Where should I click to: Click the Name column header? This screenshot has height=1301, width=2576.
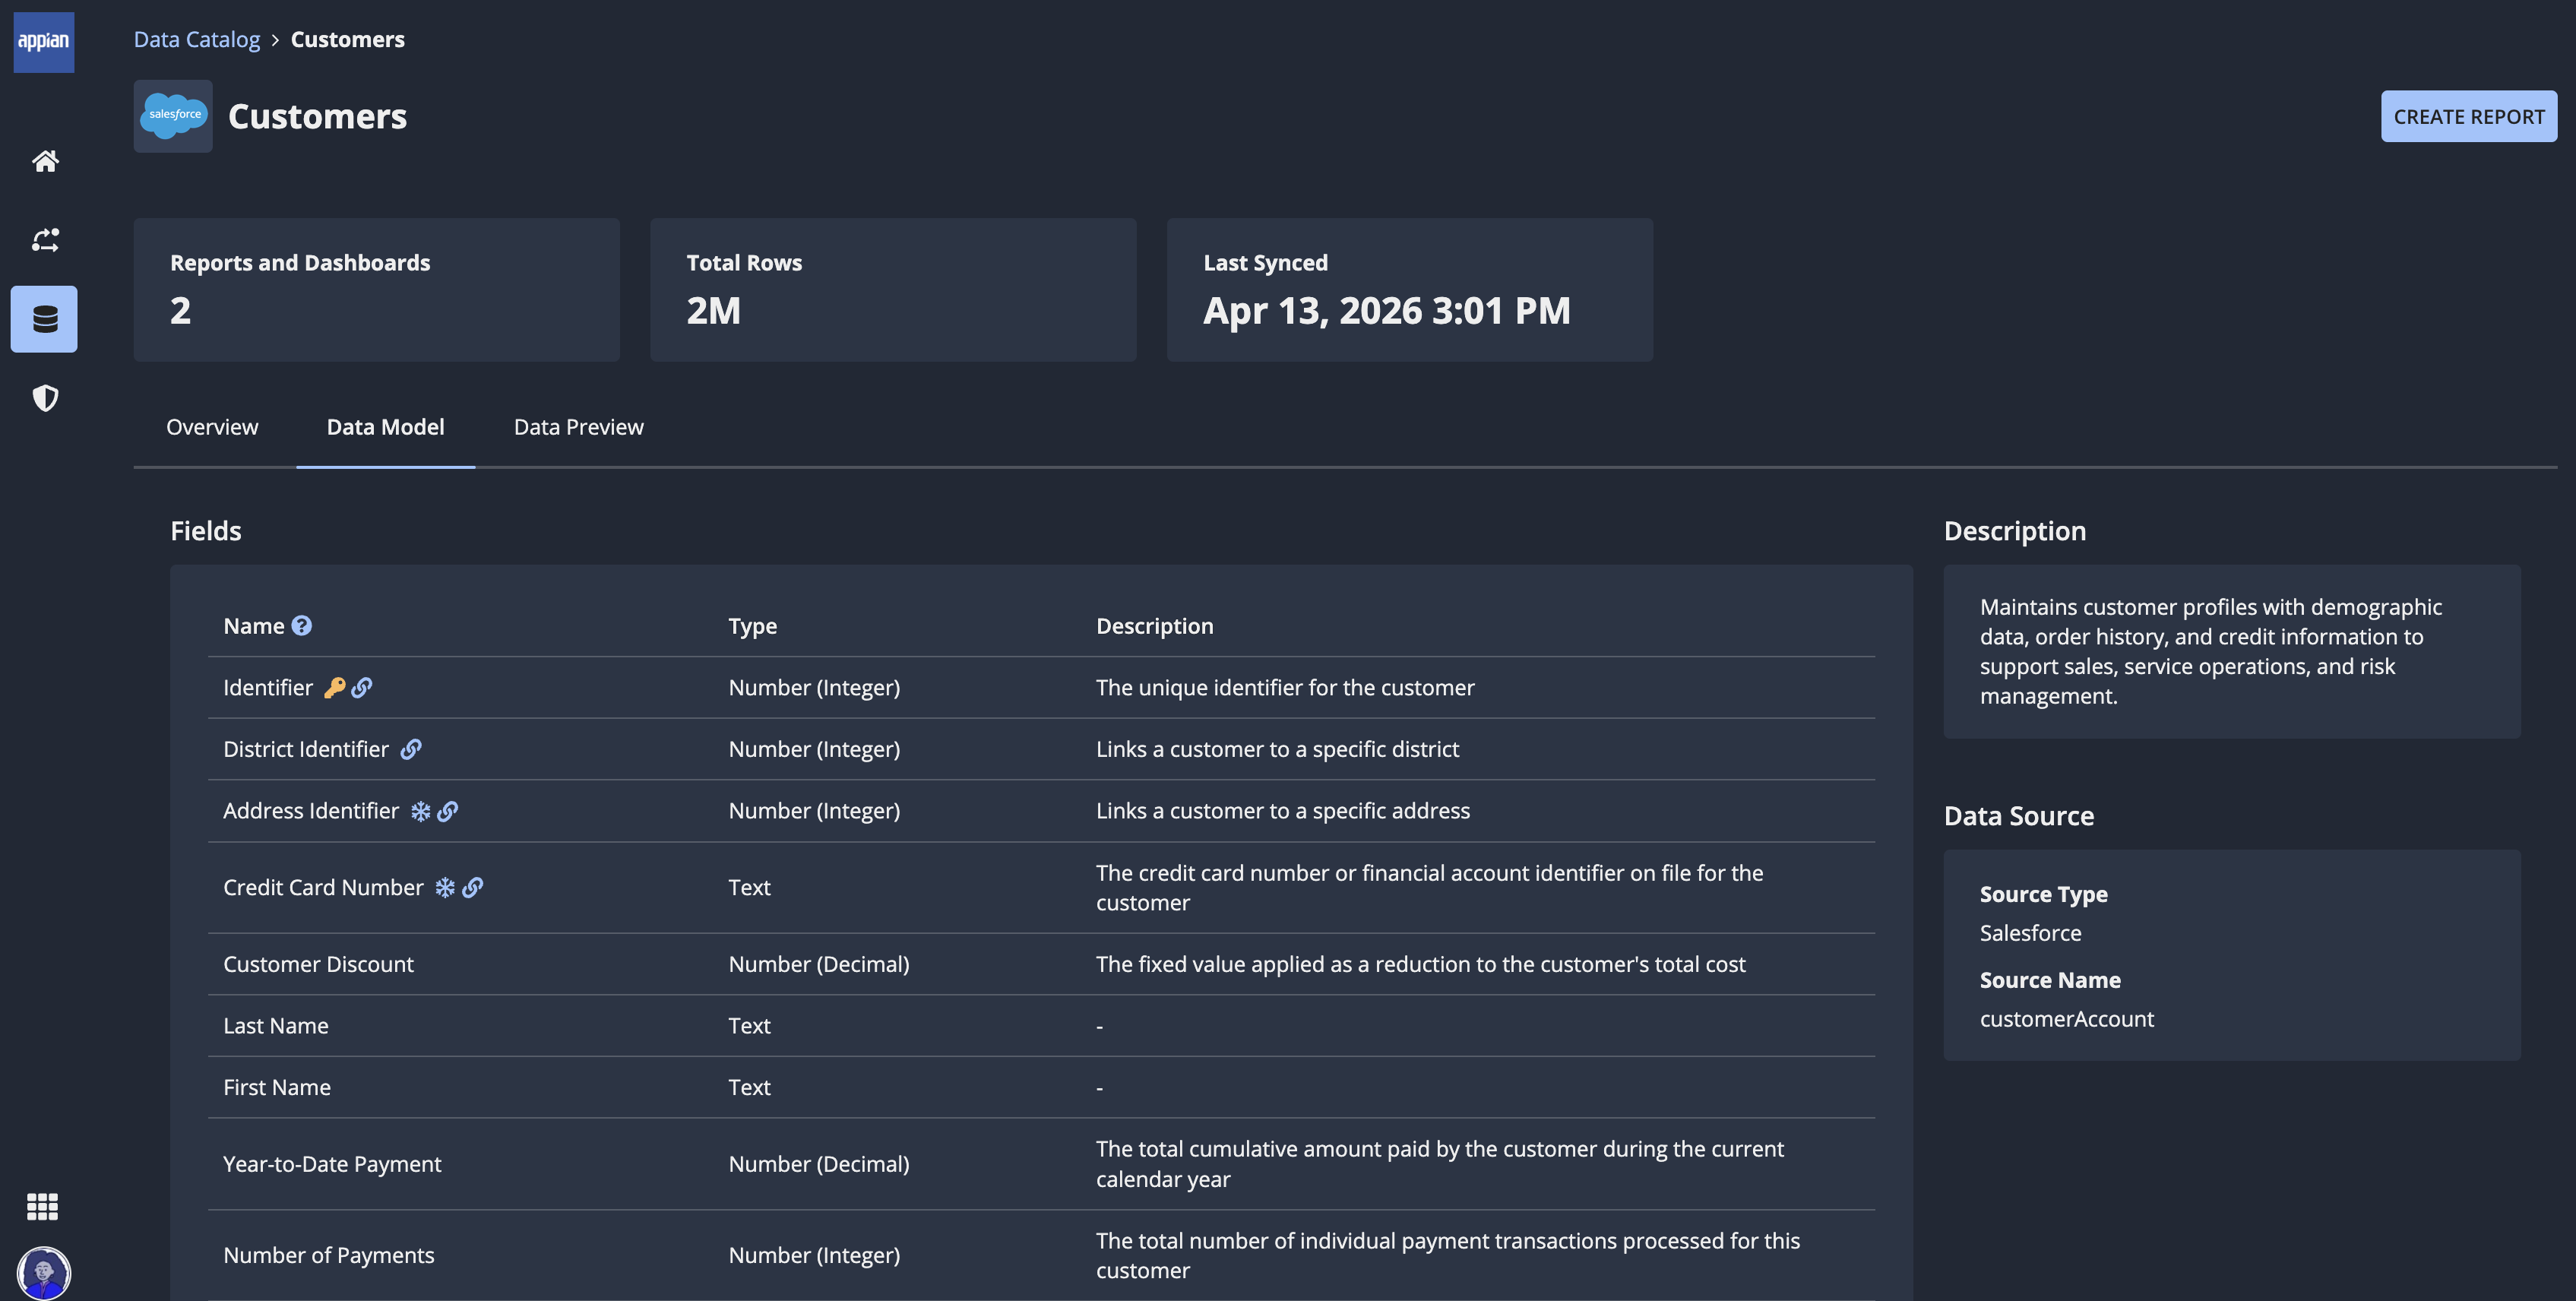tap(254, 625)
